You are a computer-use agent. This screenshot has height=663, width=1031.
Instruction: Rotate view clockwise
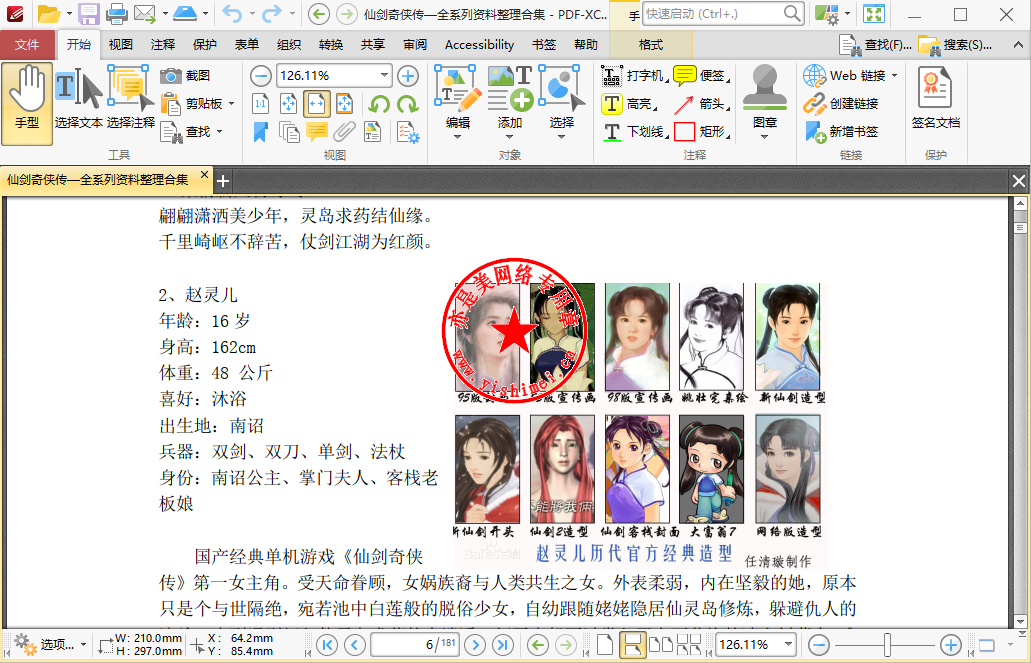[408, 103]
